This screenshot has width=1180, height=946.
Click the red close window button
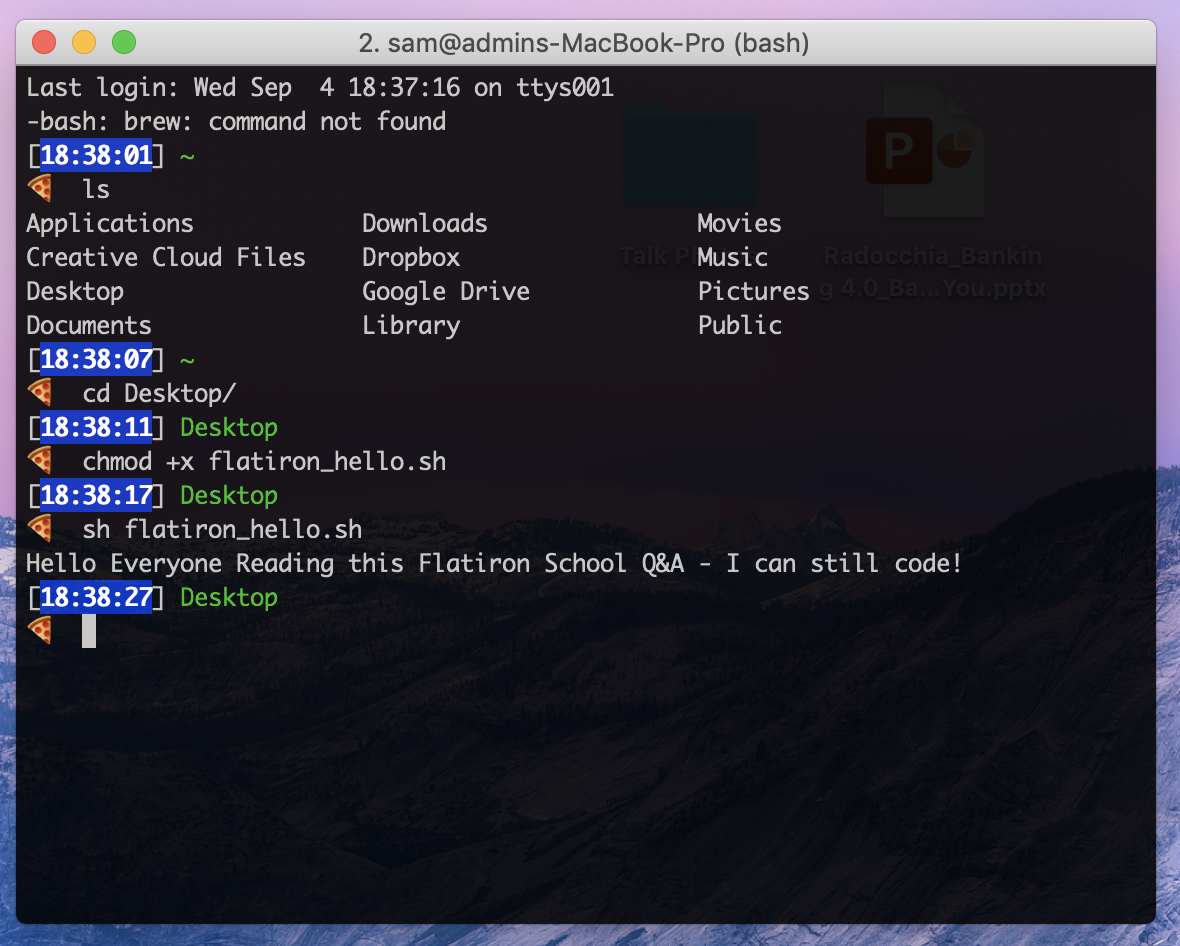click(44, 42)
